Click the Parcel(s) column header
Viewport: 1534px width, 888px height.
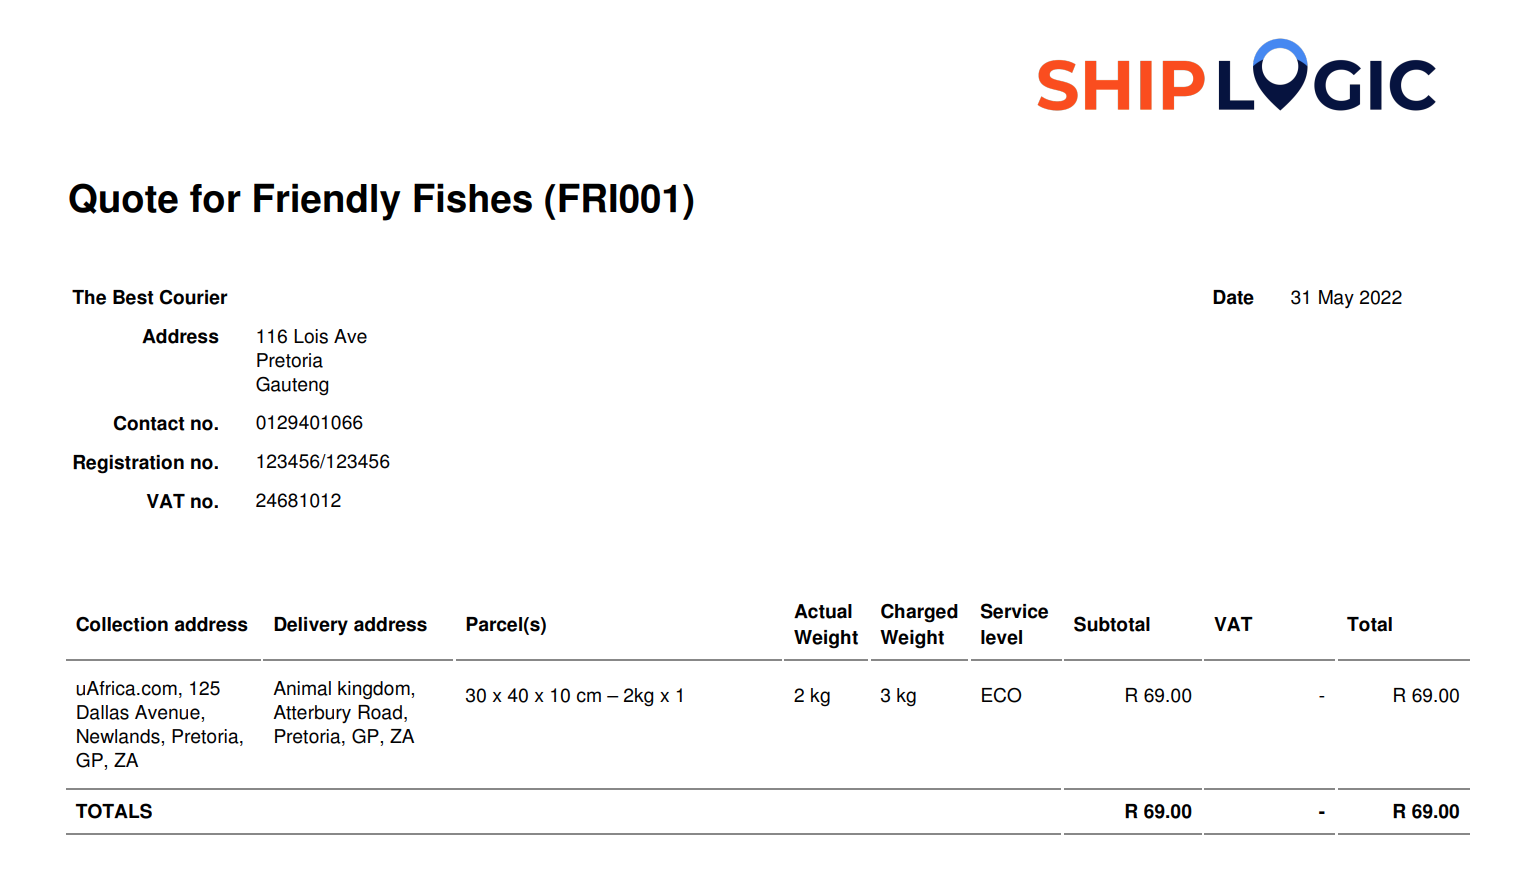point(506,624)
